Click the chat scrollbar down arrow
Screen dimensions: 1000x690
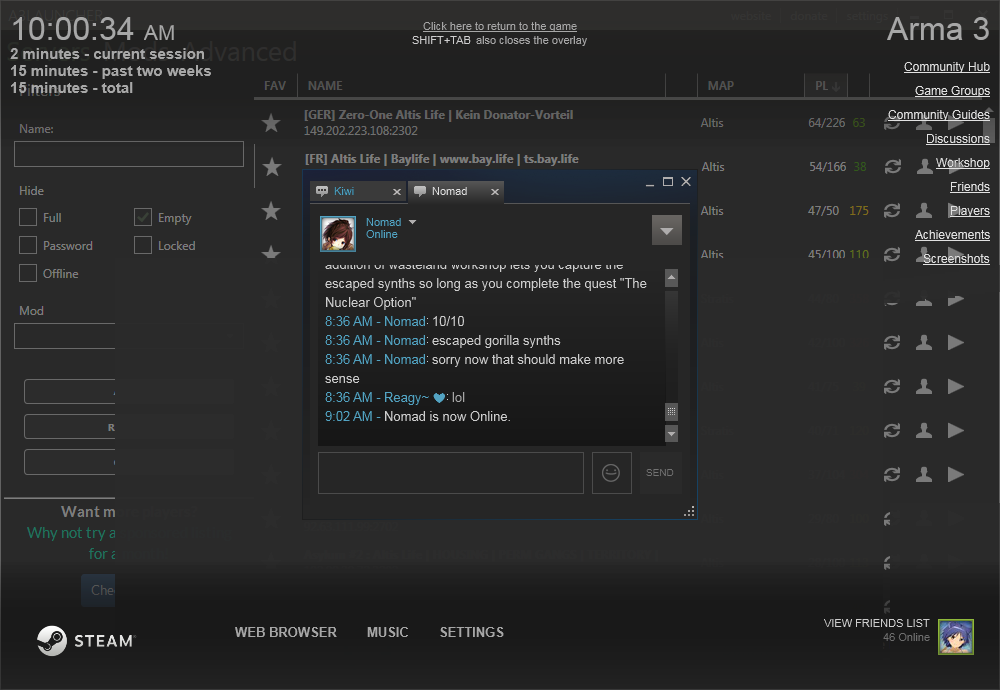(x=671, y=434)
